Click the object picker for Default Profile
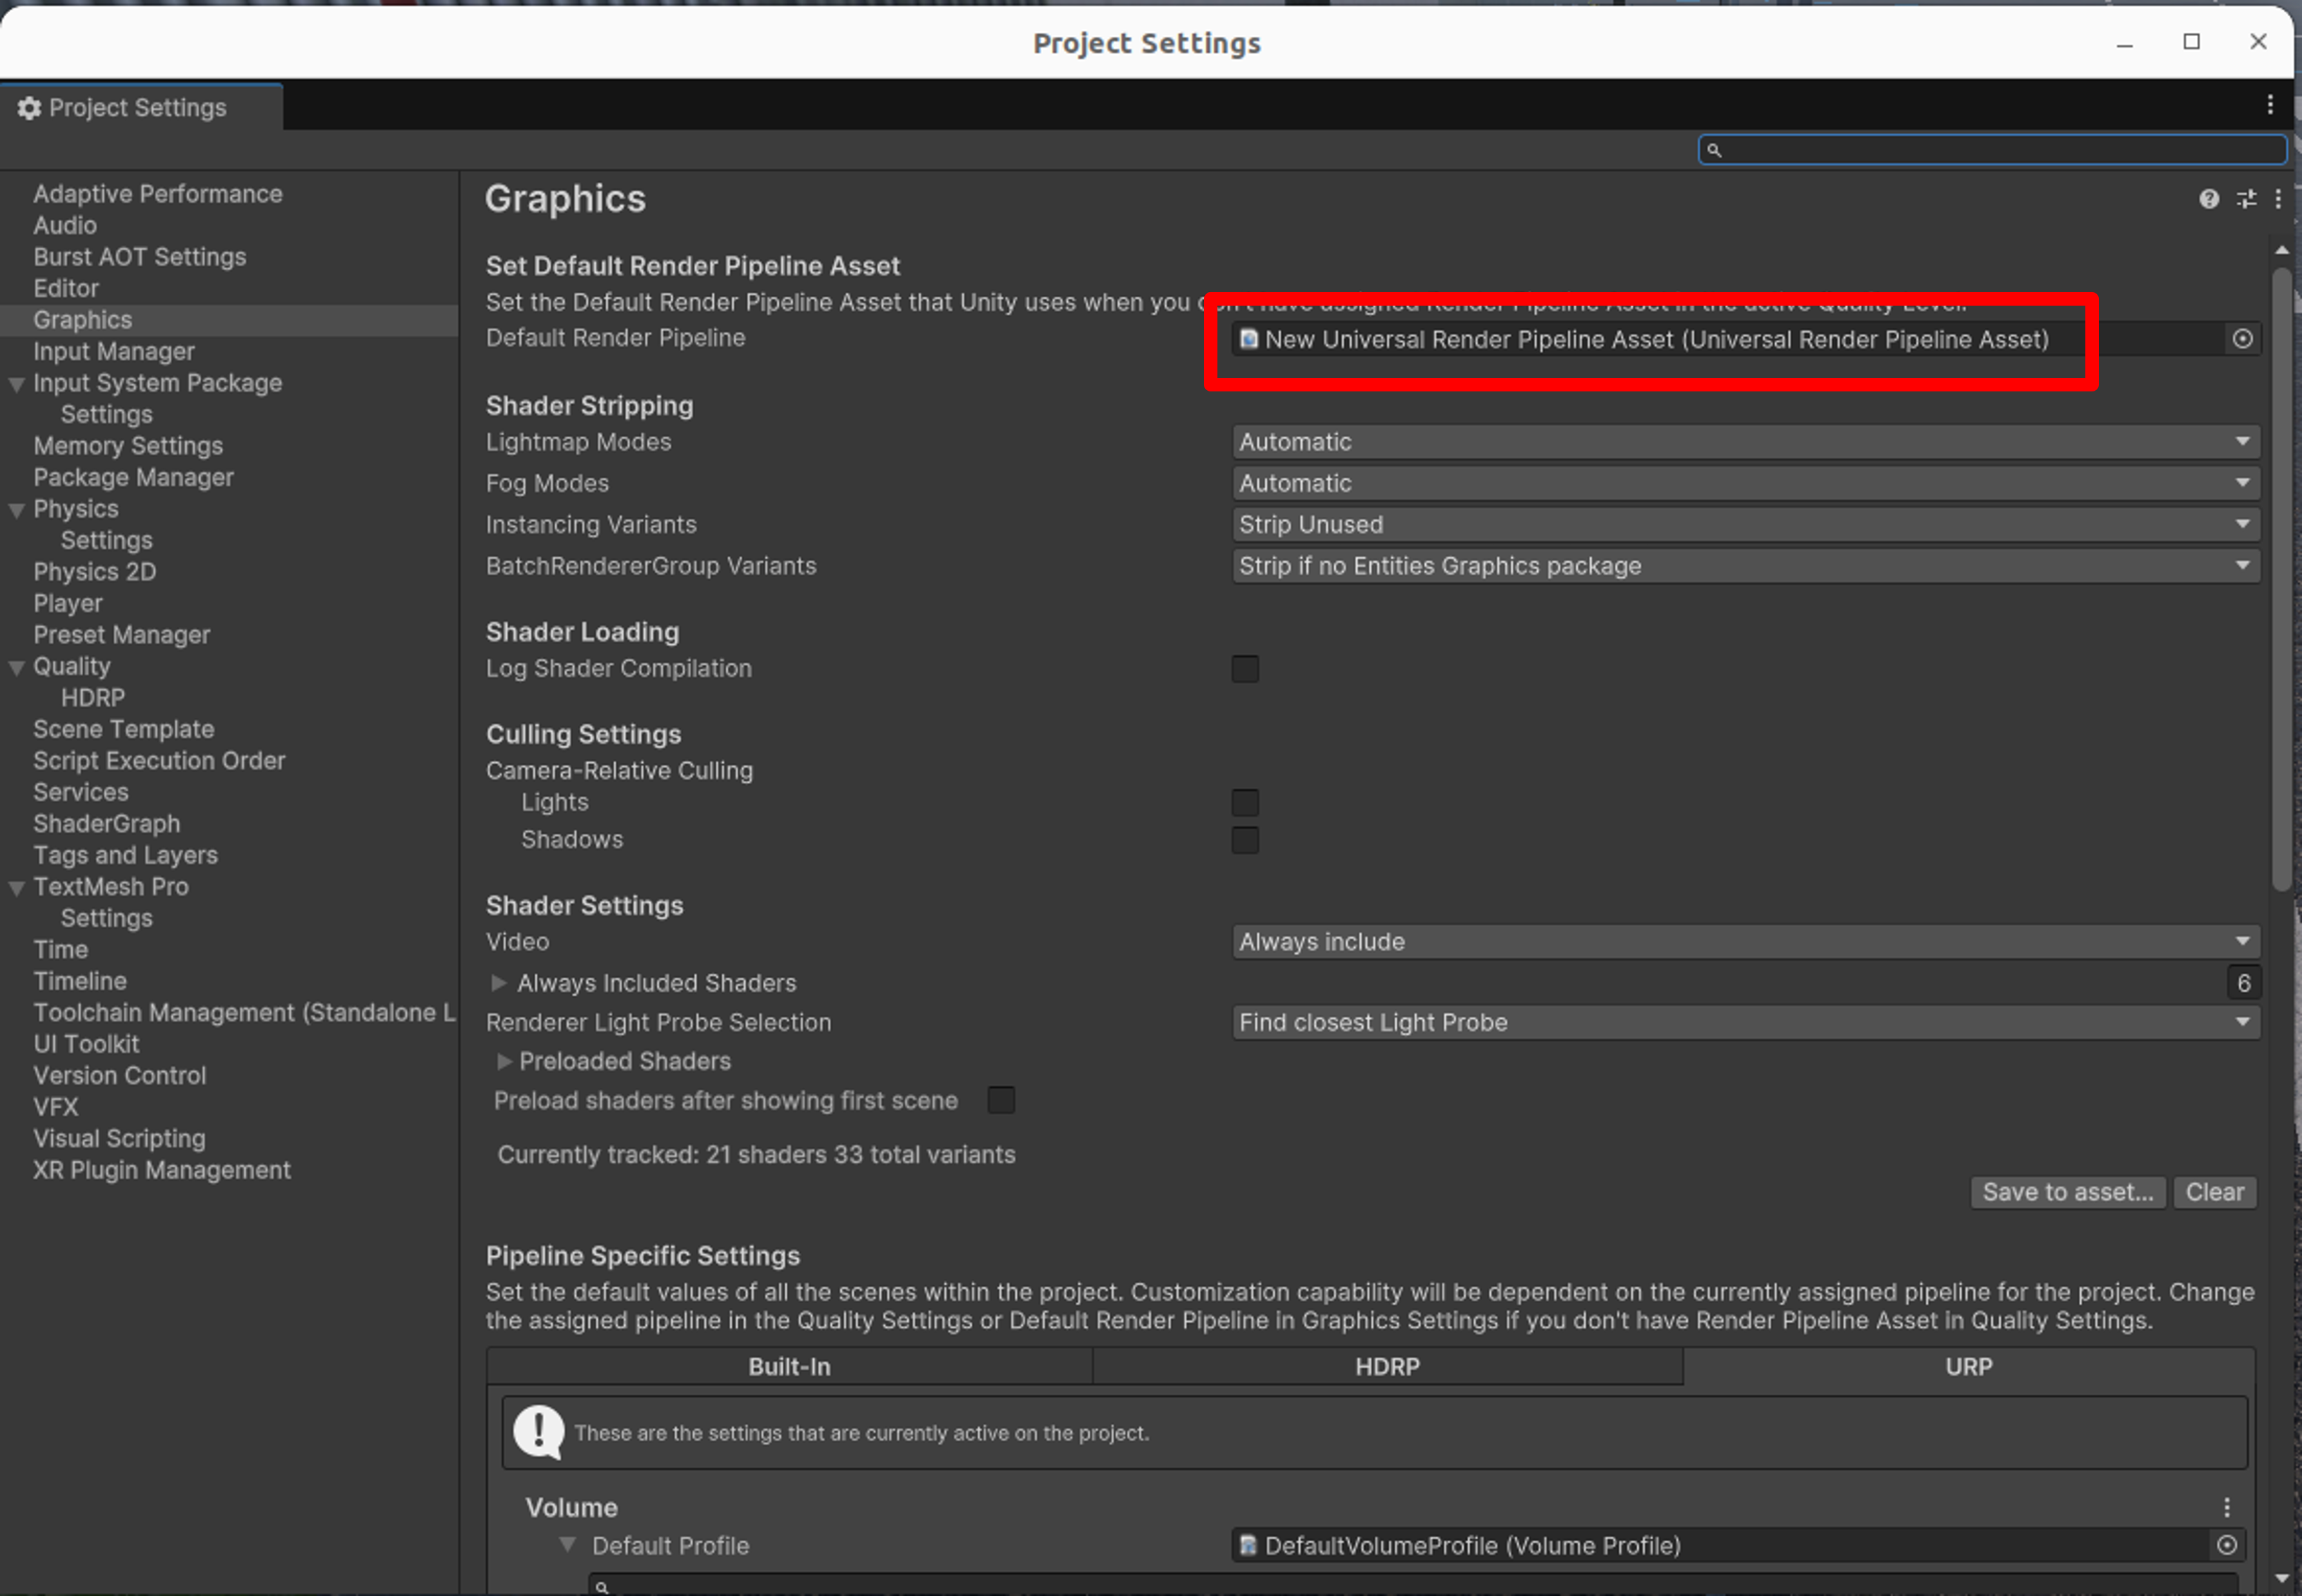Screen dimensions: 2302x1596 pyautogui.click(x=2226, y=1545)
